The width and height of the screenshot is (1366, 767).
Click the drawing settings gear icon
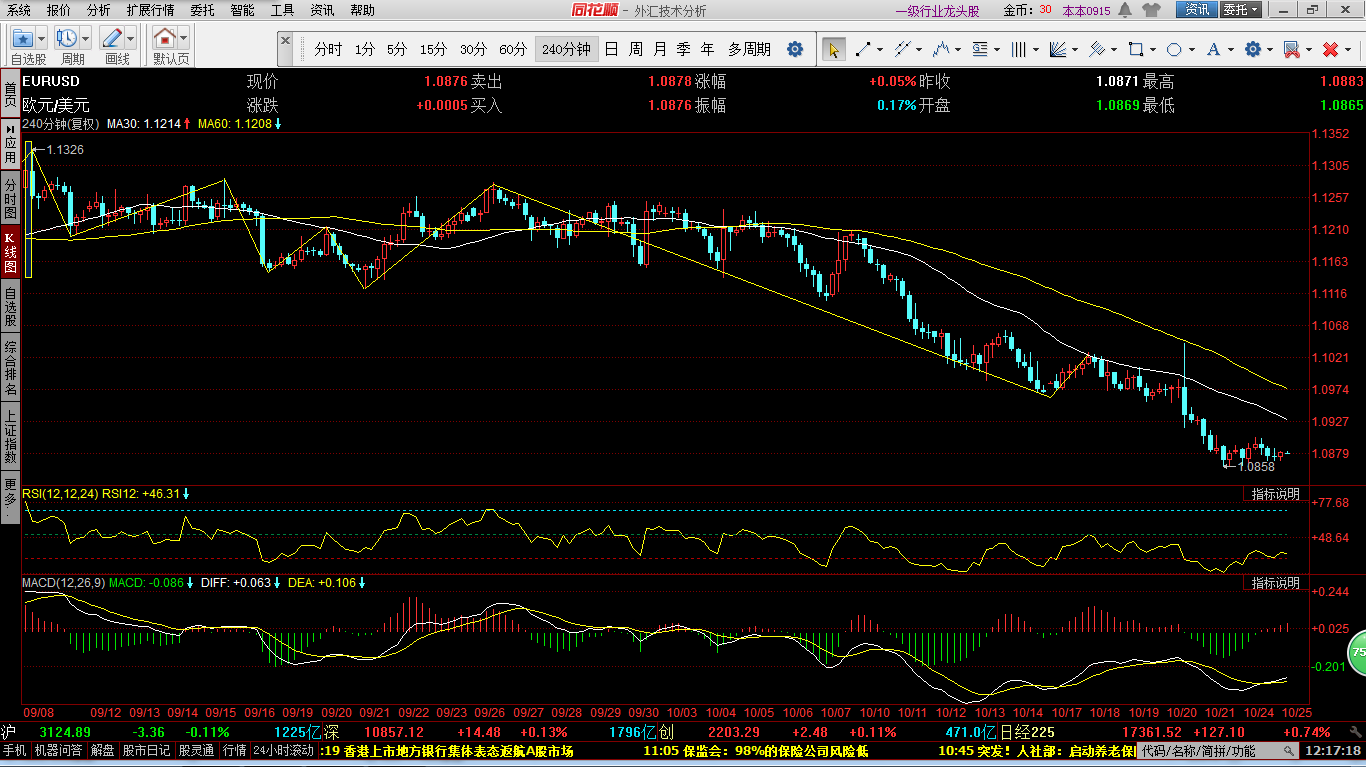(1253, 49)
